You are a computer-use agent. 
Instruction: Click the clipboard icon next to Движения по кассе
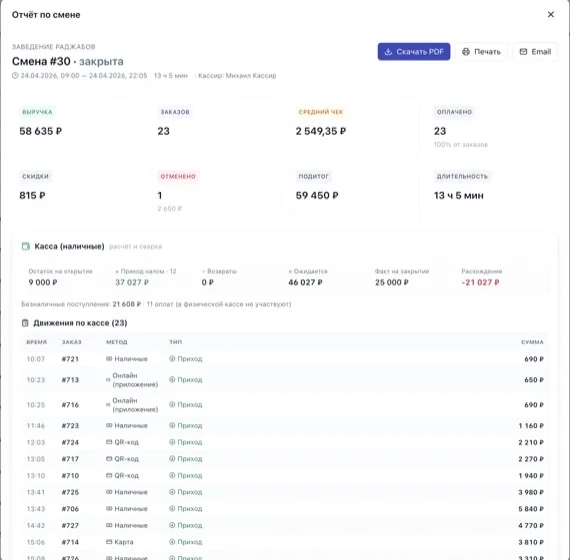[x=25, y=323]
